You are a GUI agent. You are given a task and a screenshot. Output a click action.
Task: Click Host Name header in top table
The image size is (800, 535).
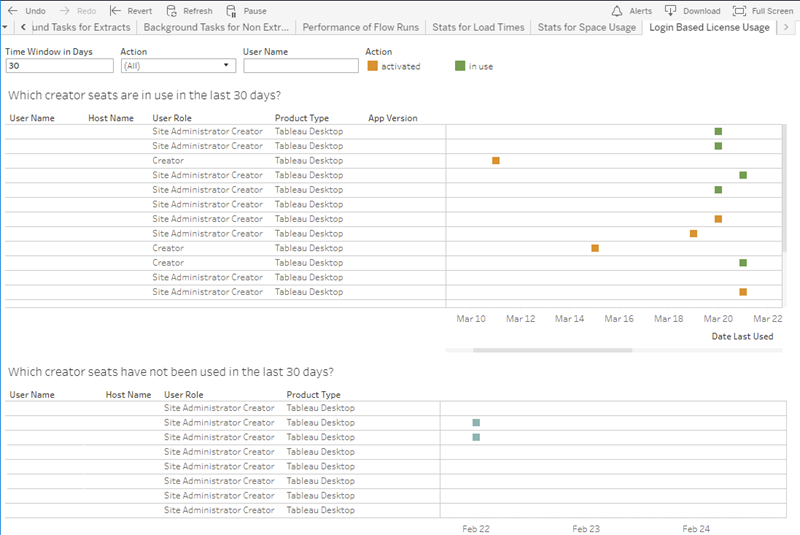pos(111,118)
